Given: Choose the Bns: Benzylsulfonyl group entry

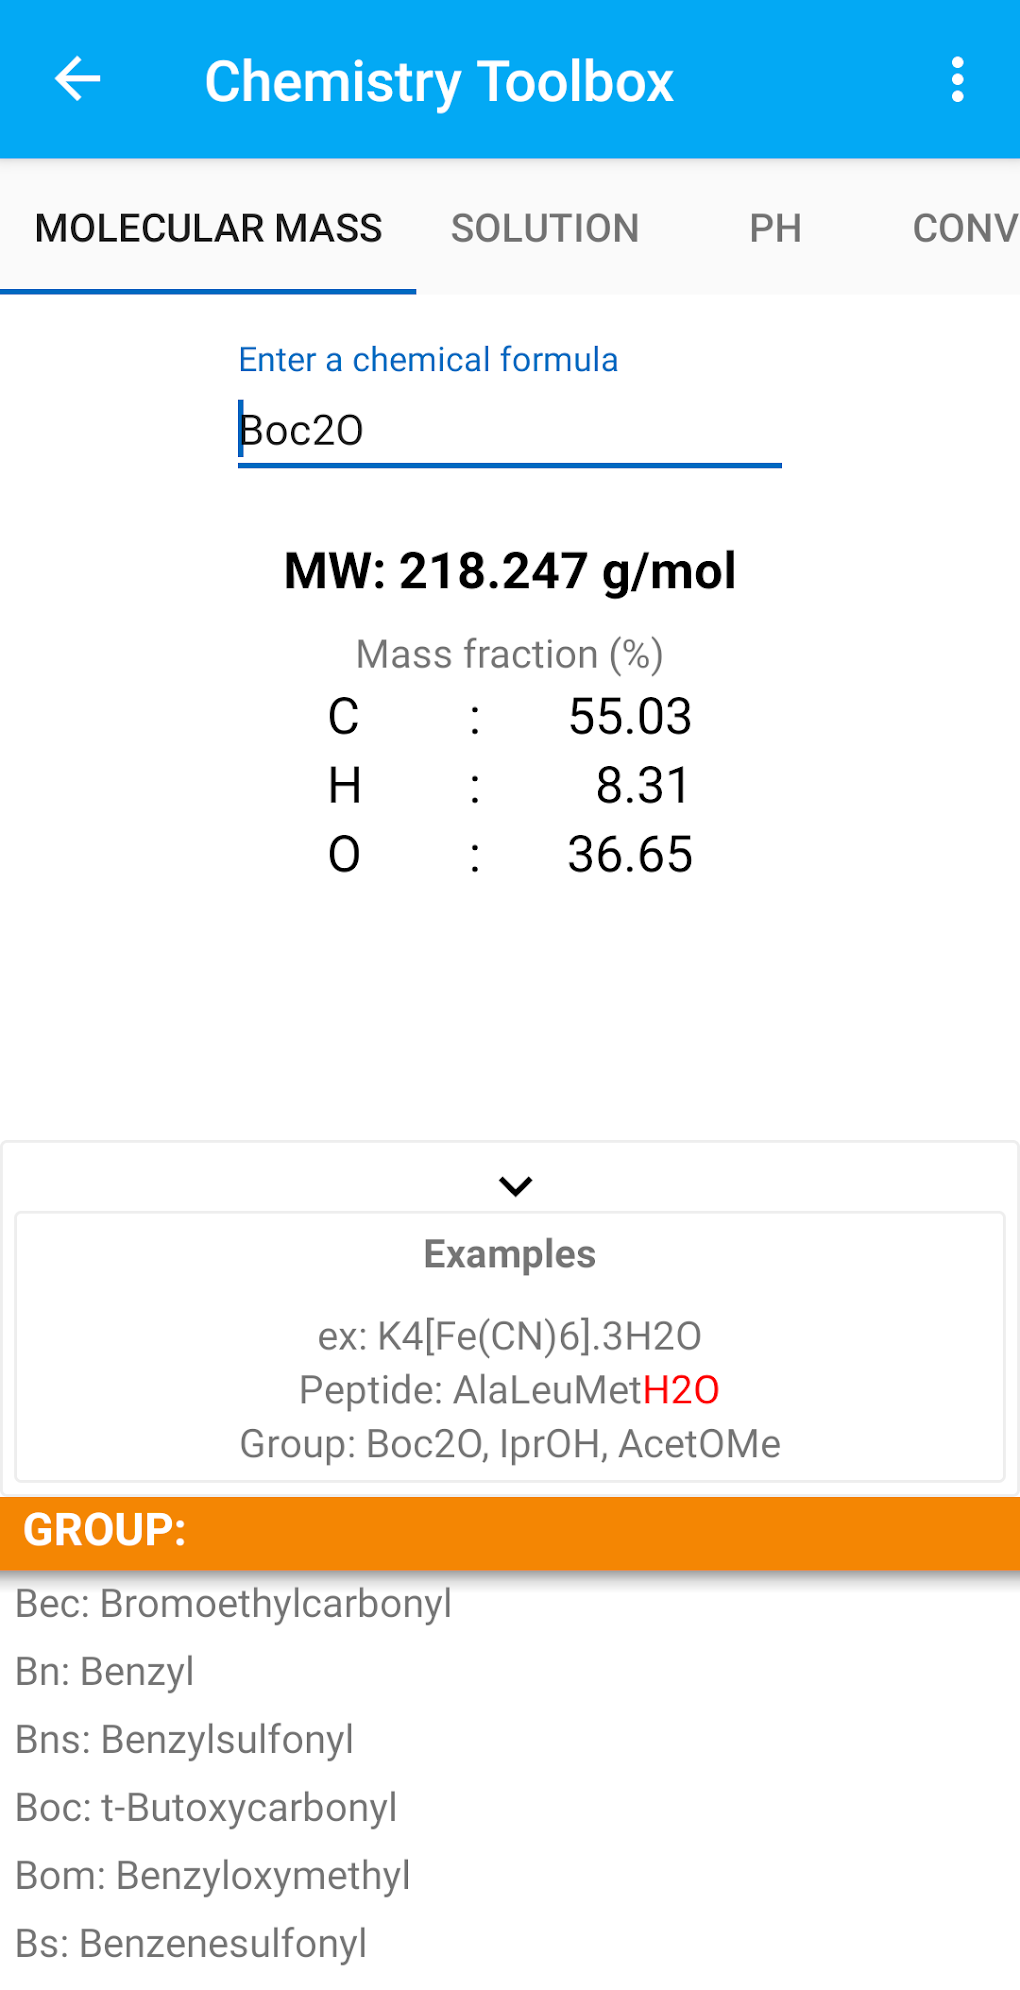Looking at the screenshot, I should 185,1739.
